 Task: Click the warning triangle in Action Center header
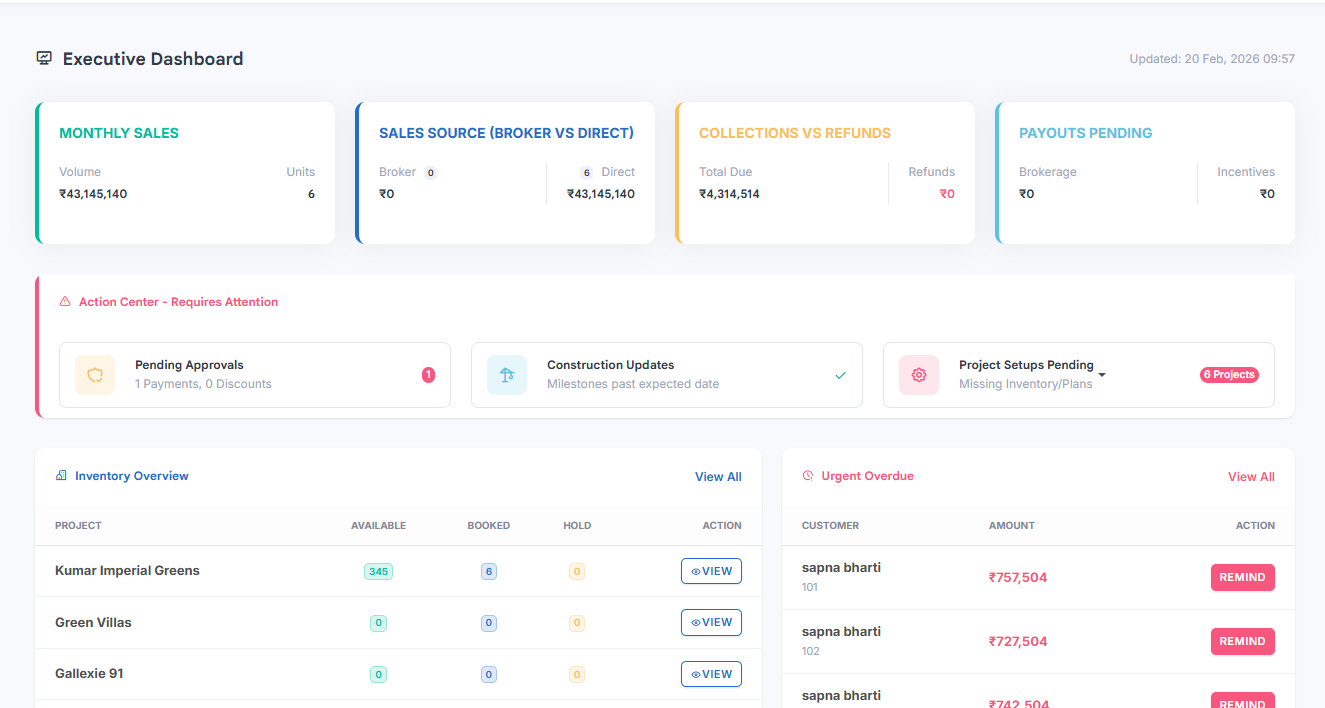(65, 301)
